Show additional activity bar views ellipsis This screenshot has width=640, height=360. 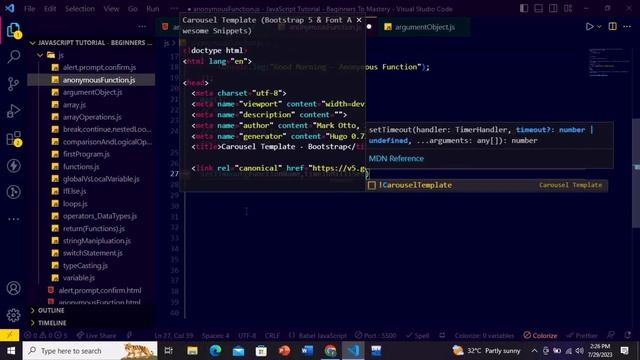point(13,219)
